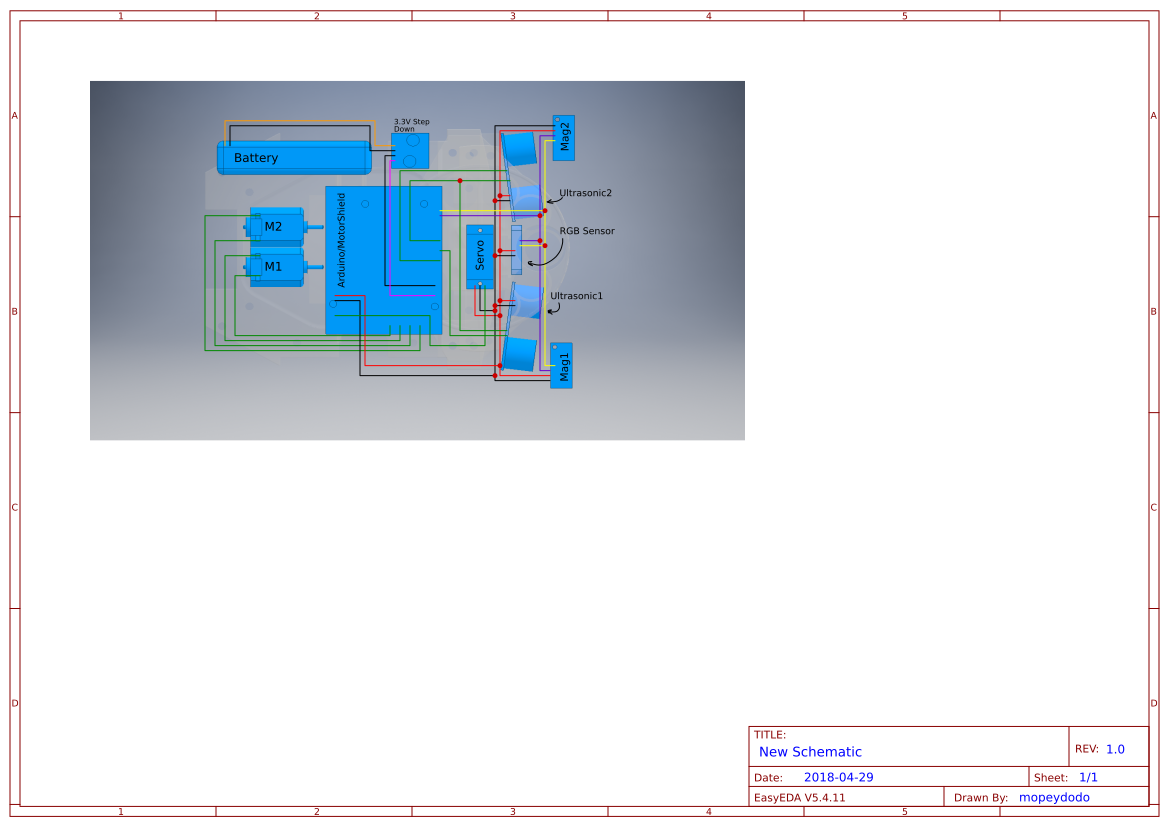Select the Servo module
The height and width of the screenshot is (827, 1169).
[x=478, y=255]
